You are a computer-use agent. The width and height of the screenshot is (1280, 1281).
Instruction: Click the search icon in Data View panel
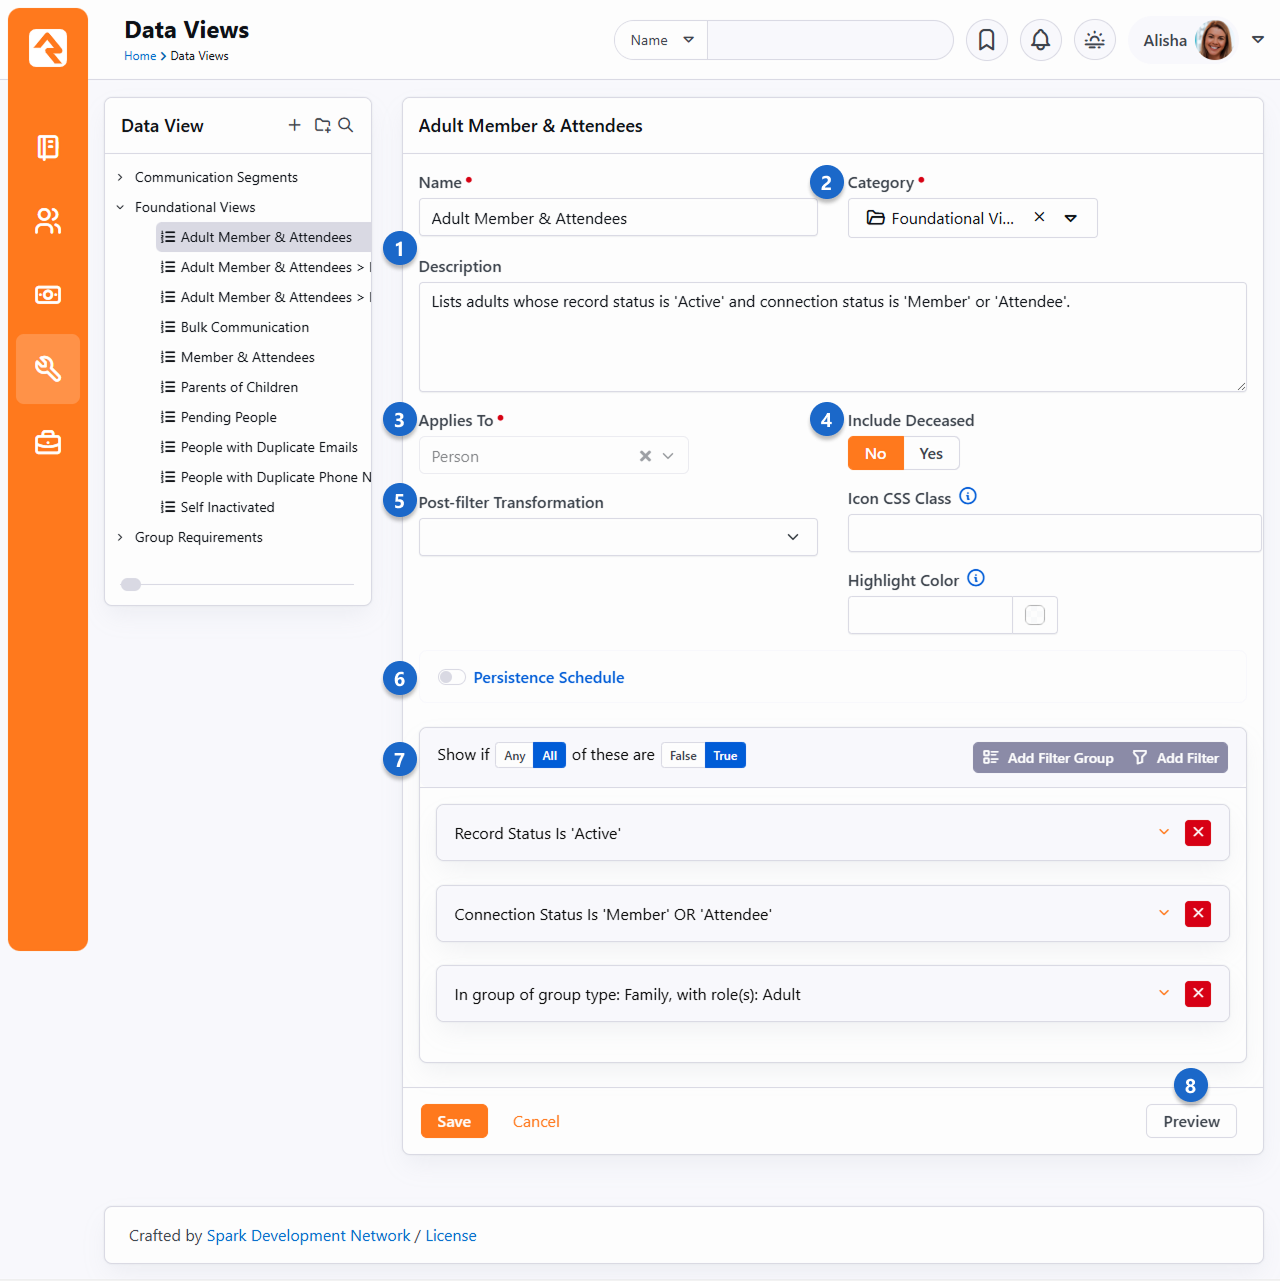[x=346, y=125]
